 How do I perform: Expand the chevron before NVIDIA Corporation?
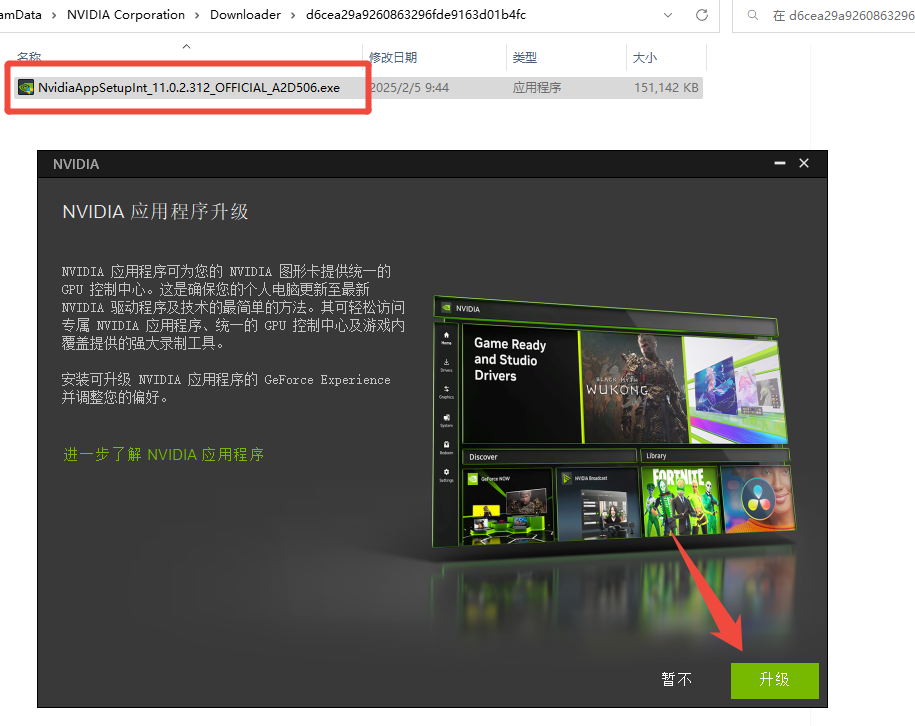tap(54, 15)
